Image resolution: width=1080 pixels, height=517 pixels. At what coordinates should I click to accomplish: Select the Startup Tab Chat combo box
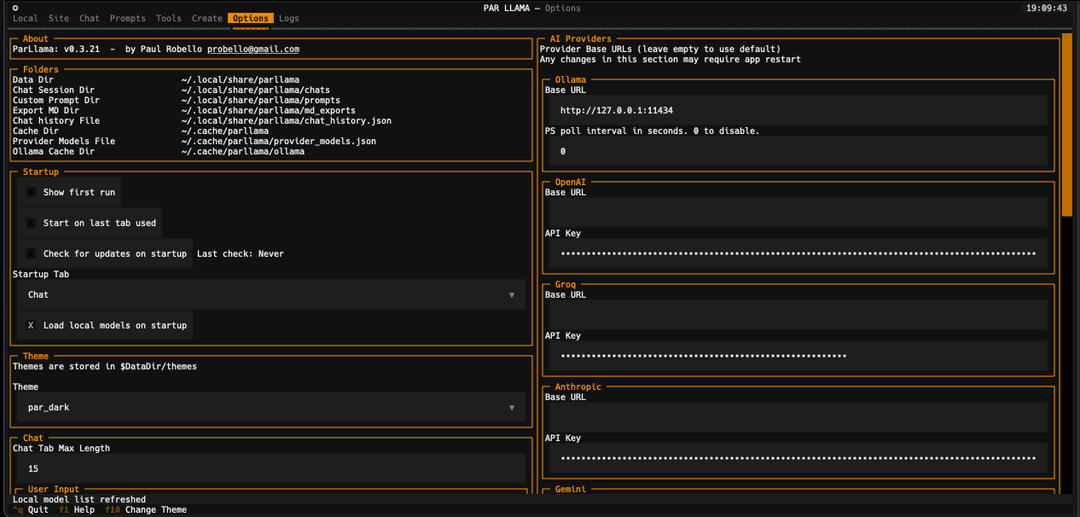pyautogui.click(x=271, y=295)
